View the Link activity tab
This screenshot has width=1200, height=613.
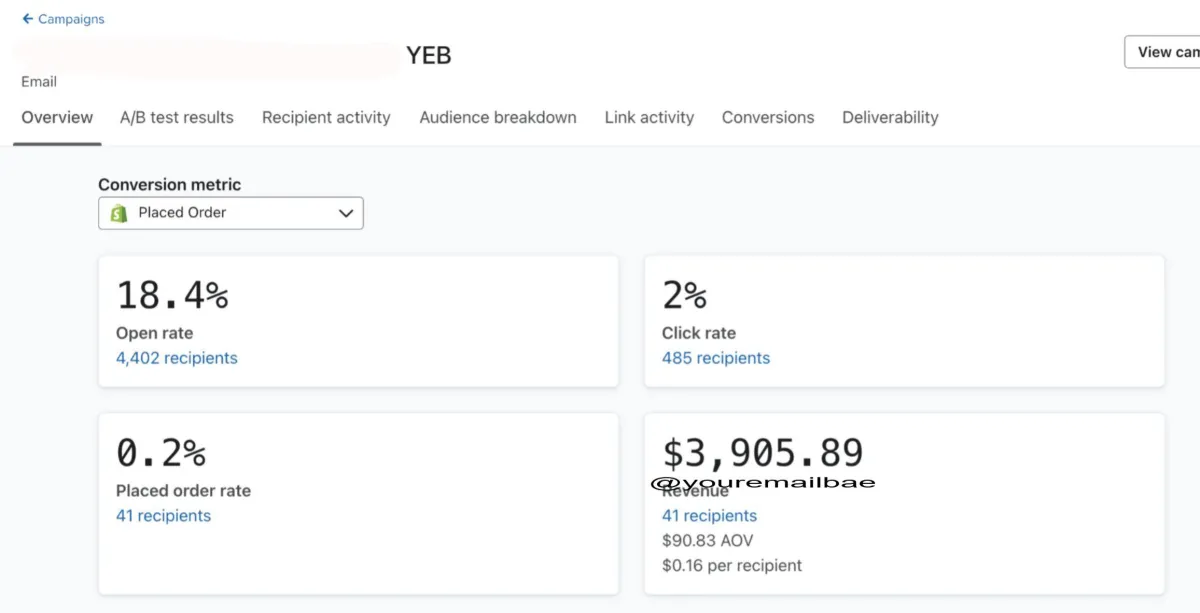649,118
